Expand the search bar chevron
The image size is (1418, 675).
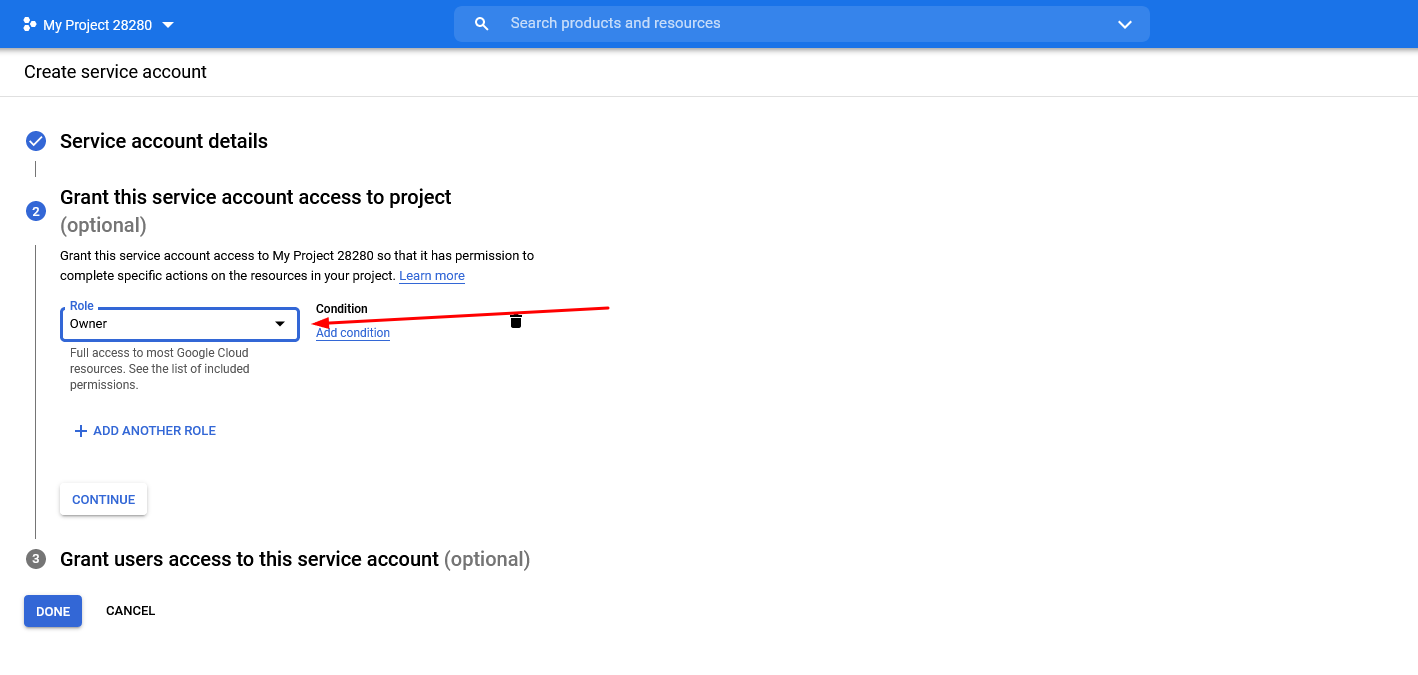[1124, 24]
